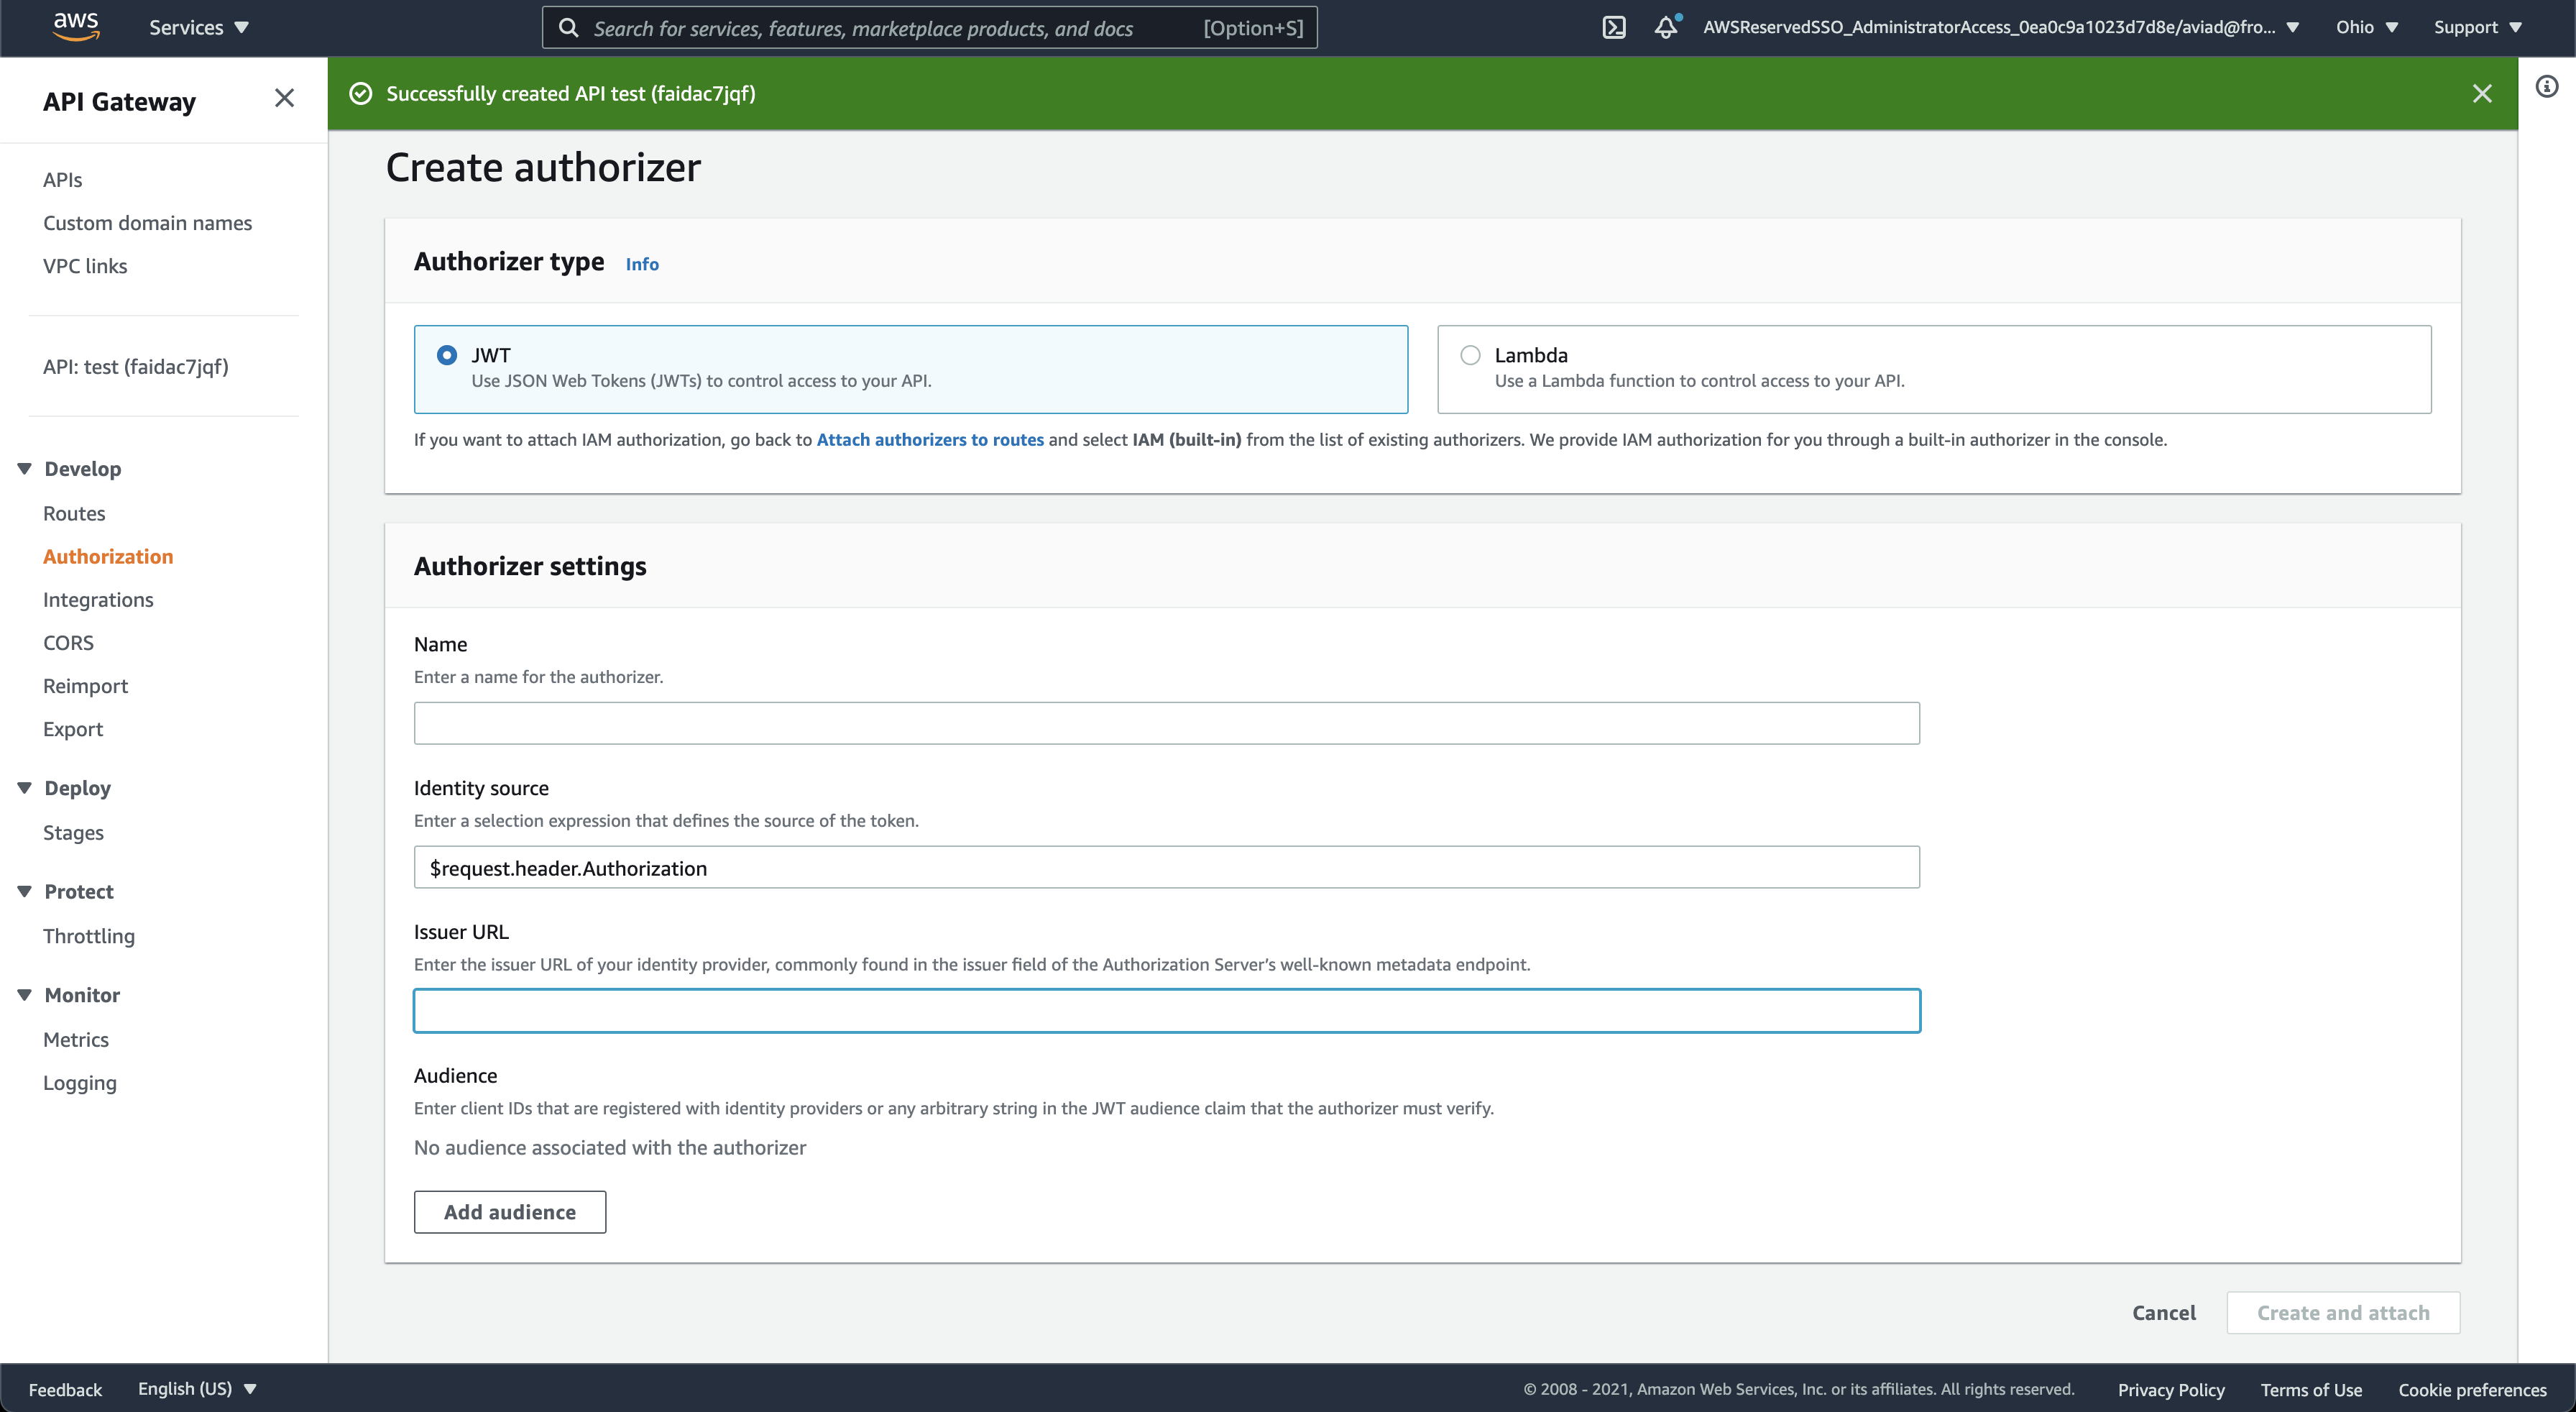Collapse the Develop section in sidebar
Image resolution: width=2576 pixels, height=1412 pixels.
24,468
